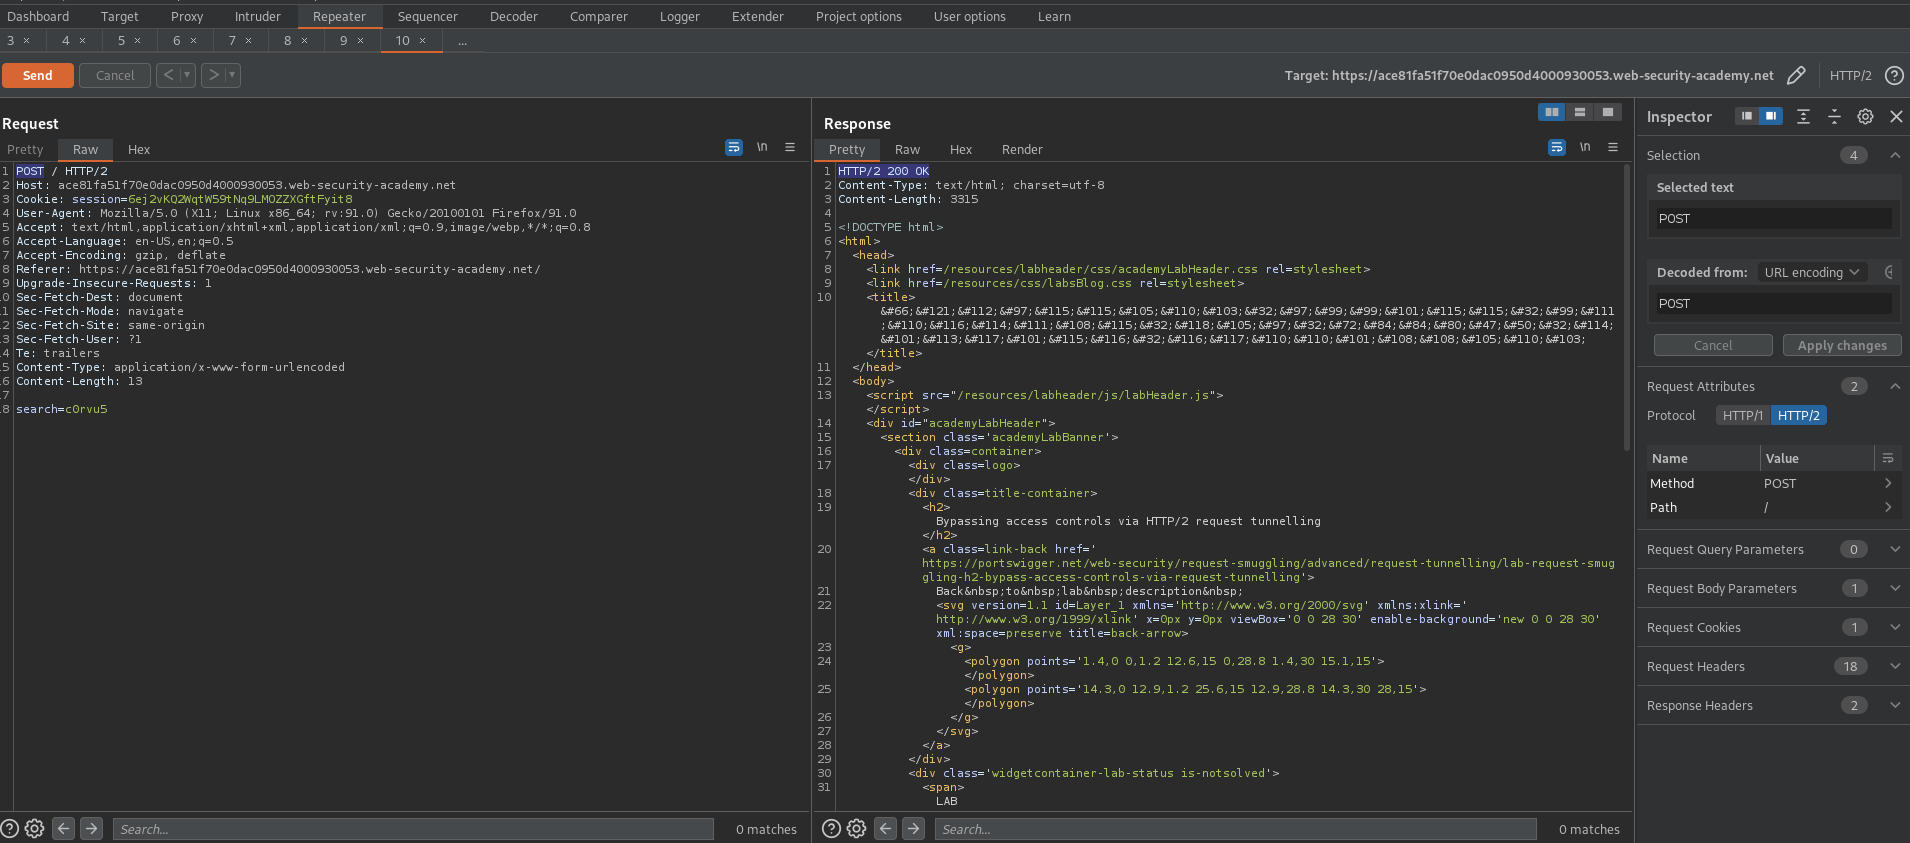
Task: Expand Response Headers section
Action: tap(1895, 705)
